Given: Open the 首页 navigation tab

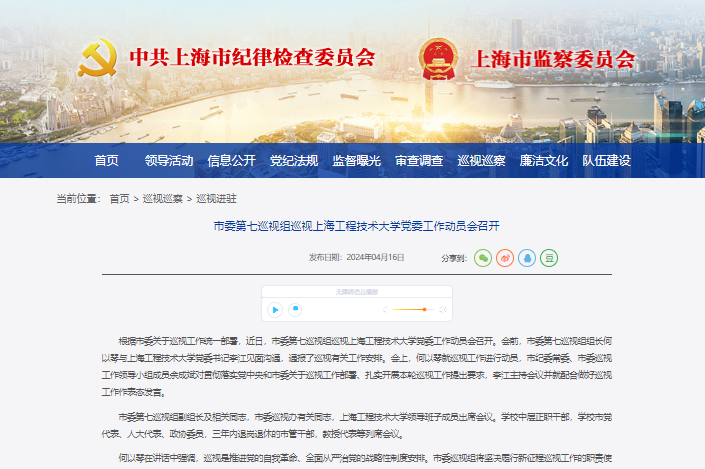Looking at the screenshot, I should 106,160.
